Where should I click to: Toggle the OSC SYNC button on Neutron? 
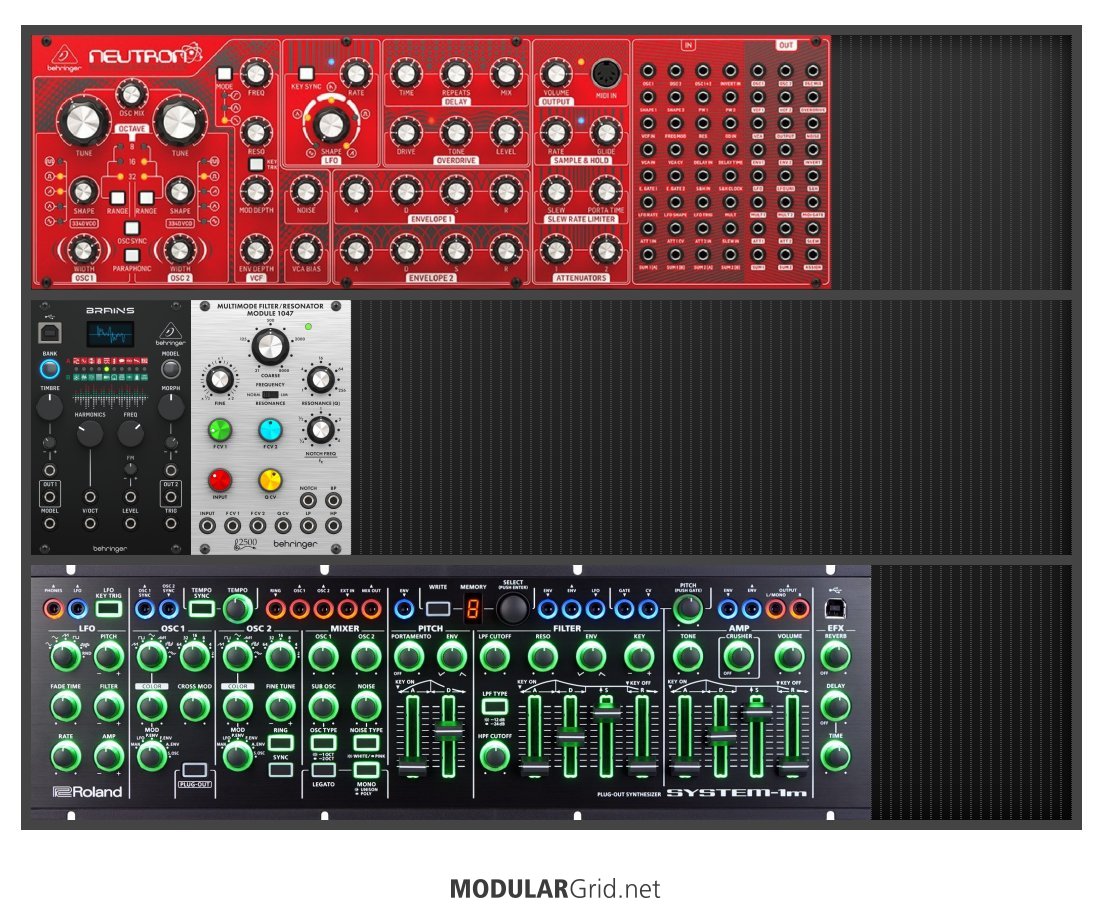point(132,228)
